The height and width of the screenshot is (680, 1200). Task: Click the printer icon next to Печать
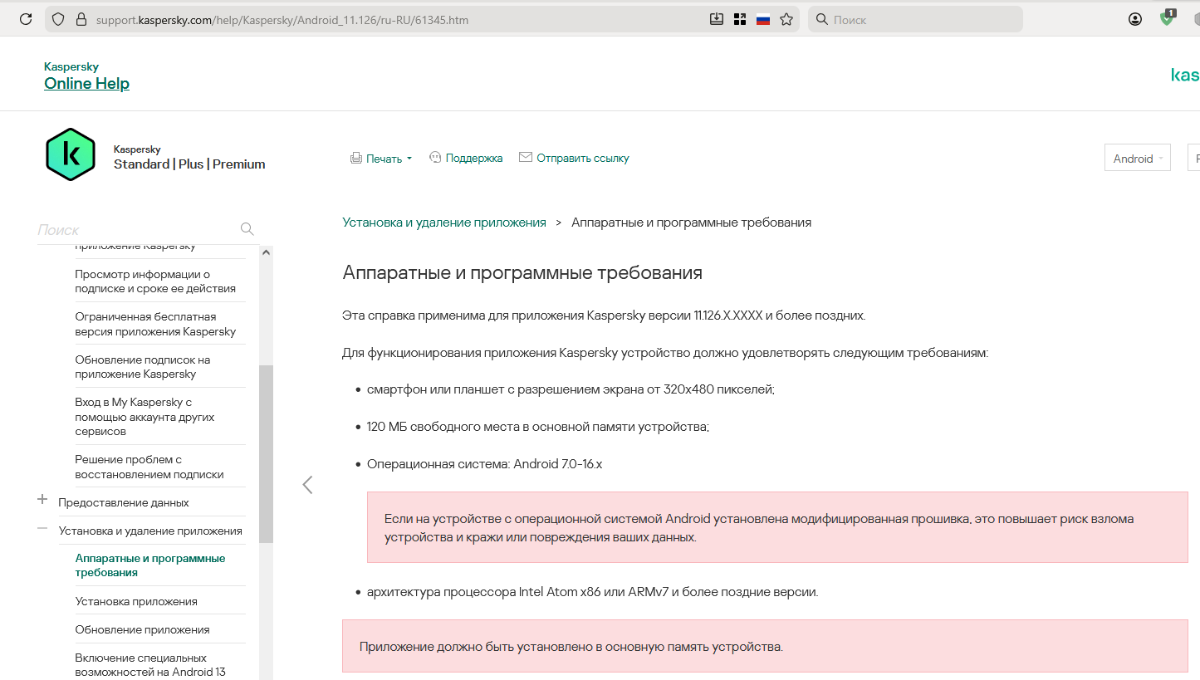pyautogui.click(x=356, y=158)
